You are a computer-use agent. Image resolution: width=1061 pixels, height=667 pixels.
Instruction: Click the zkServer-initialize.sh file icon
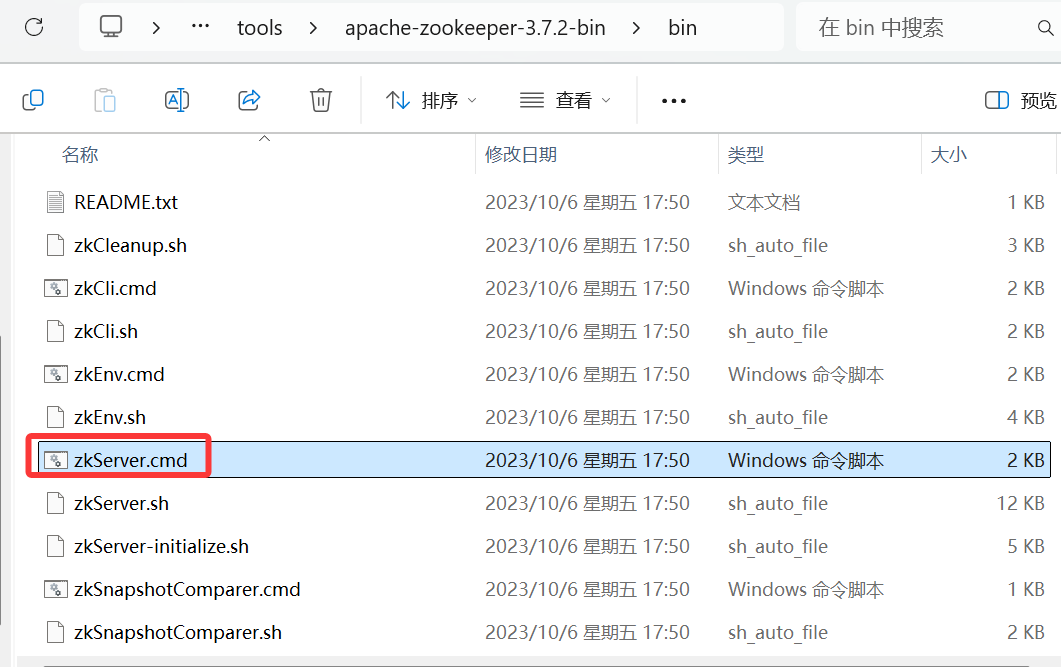[x=55, y=547]
